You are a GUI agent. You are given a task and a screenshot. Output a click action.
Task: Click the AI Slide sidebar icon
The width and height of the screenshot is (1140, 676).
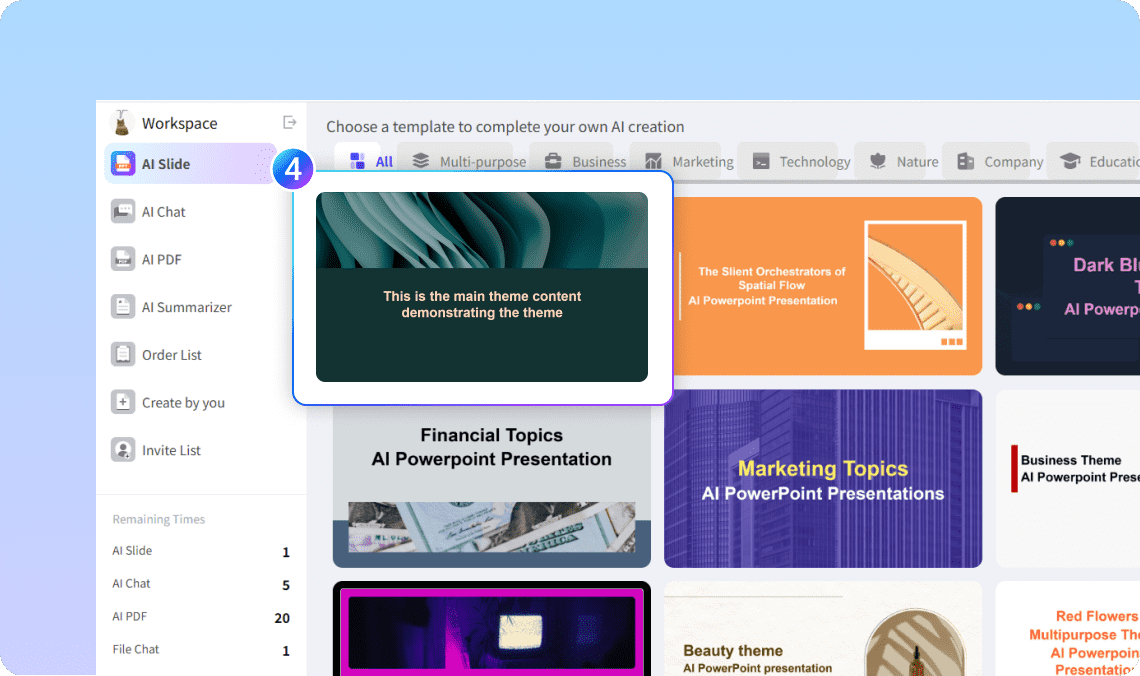(x=123, y=164)
